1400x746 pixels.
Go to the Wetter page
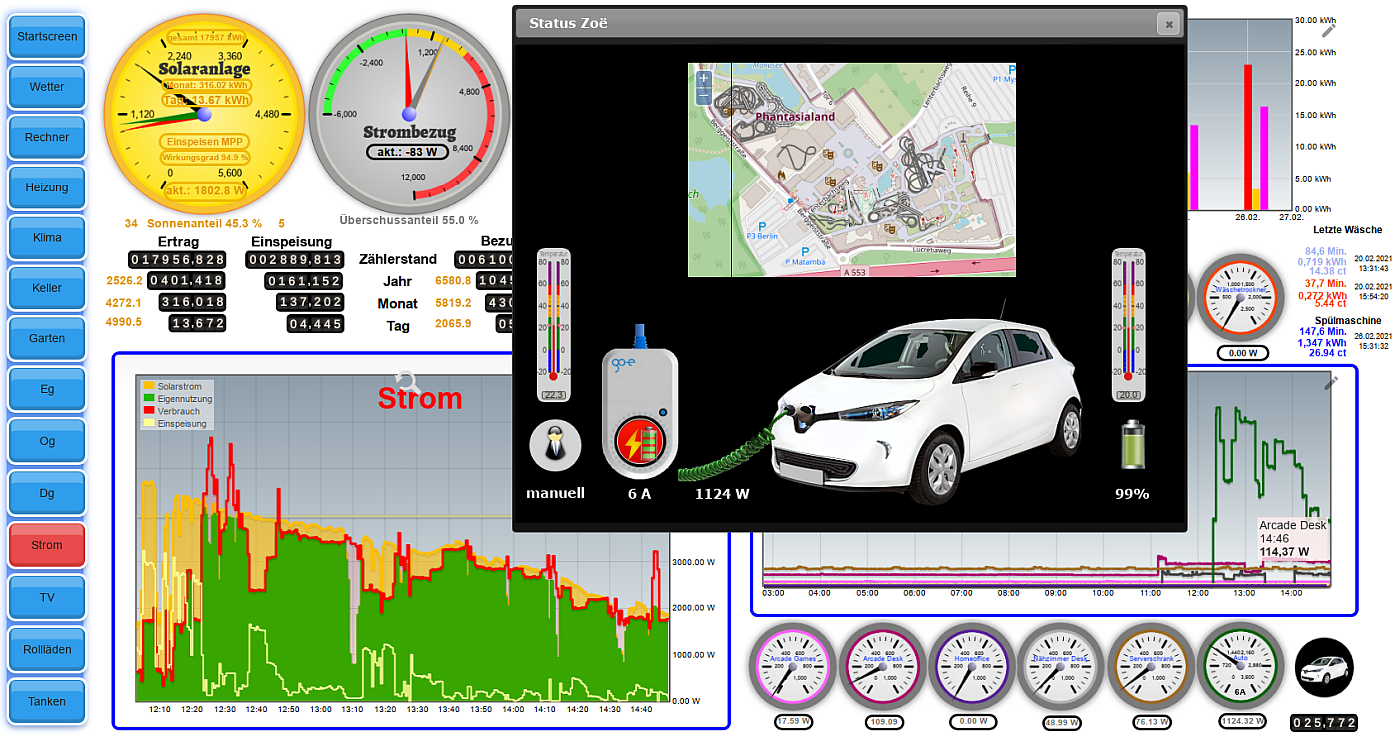coord(47,87)
